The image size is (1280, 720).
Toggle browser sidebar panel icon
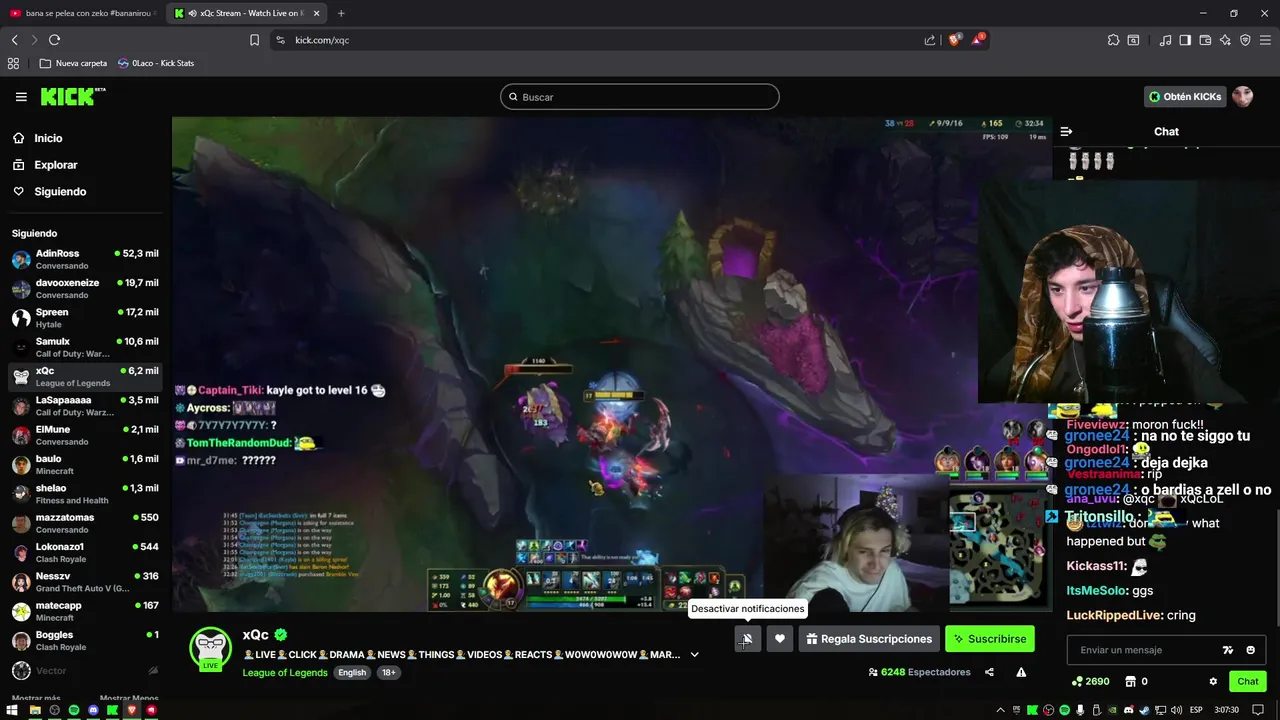1185,40
